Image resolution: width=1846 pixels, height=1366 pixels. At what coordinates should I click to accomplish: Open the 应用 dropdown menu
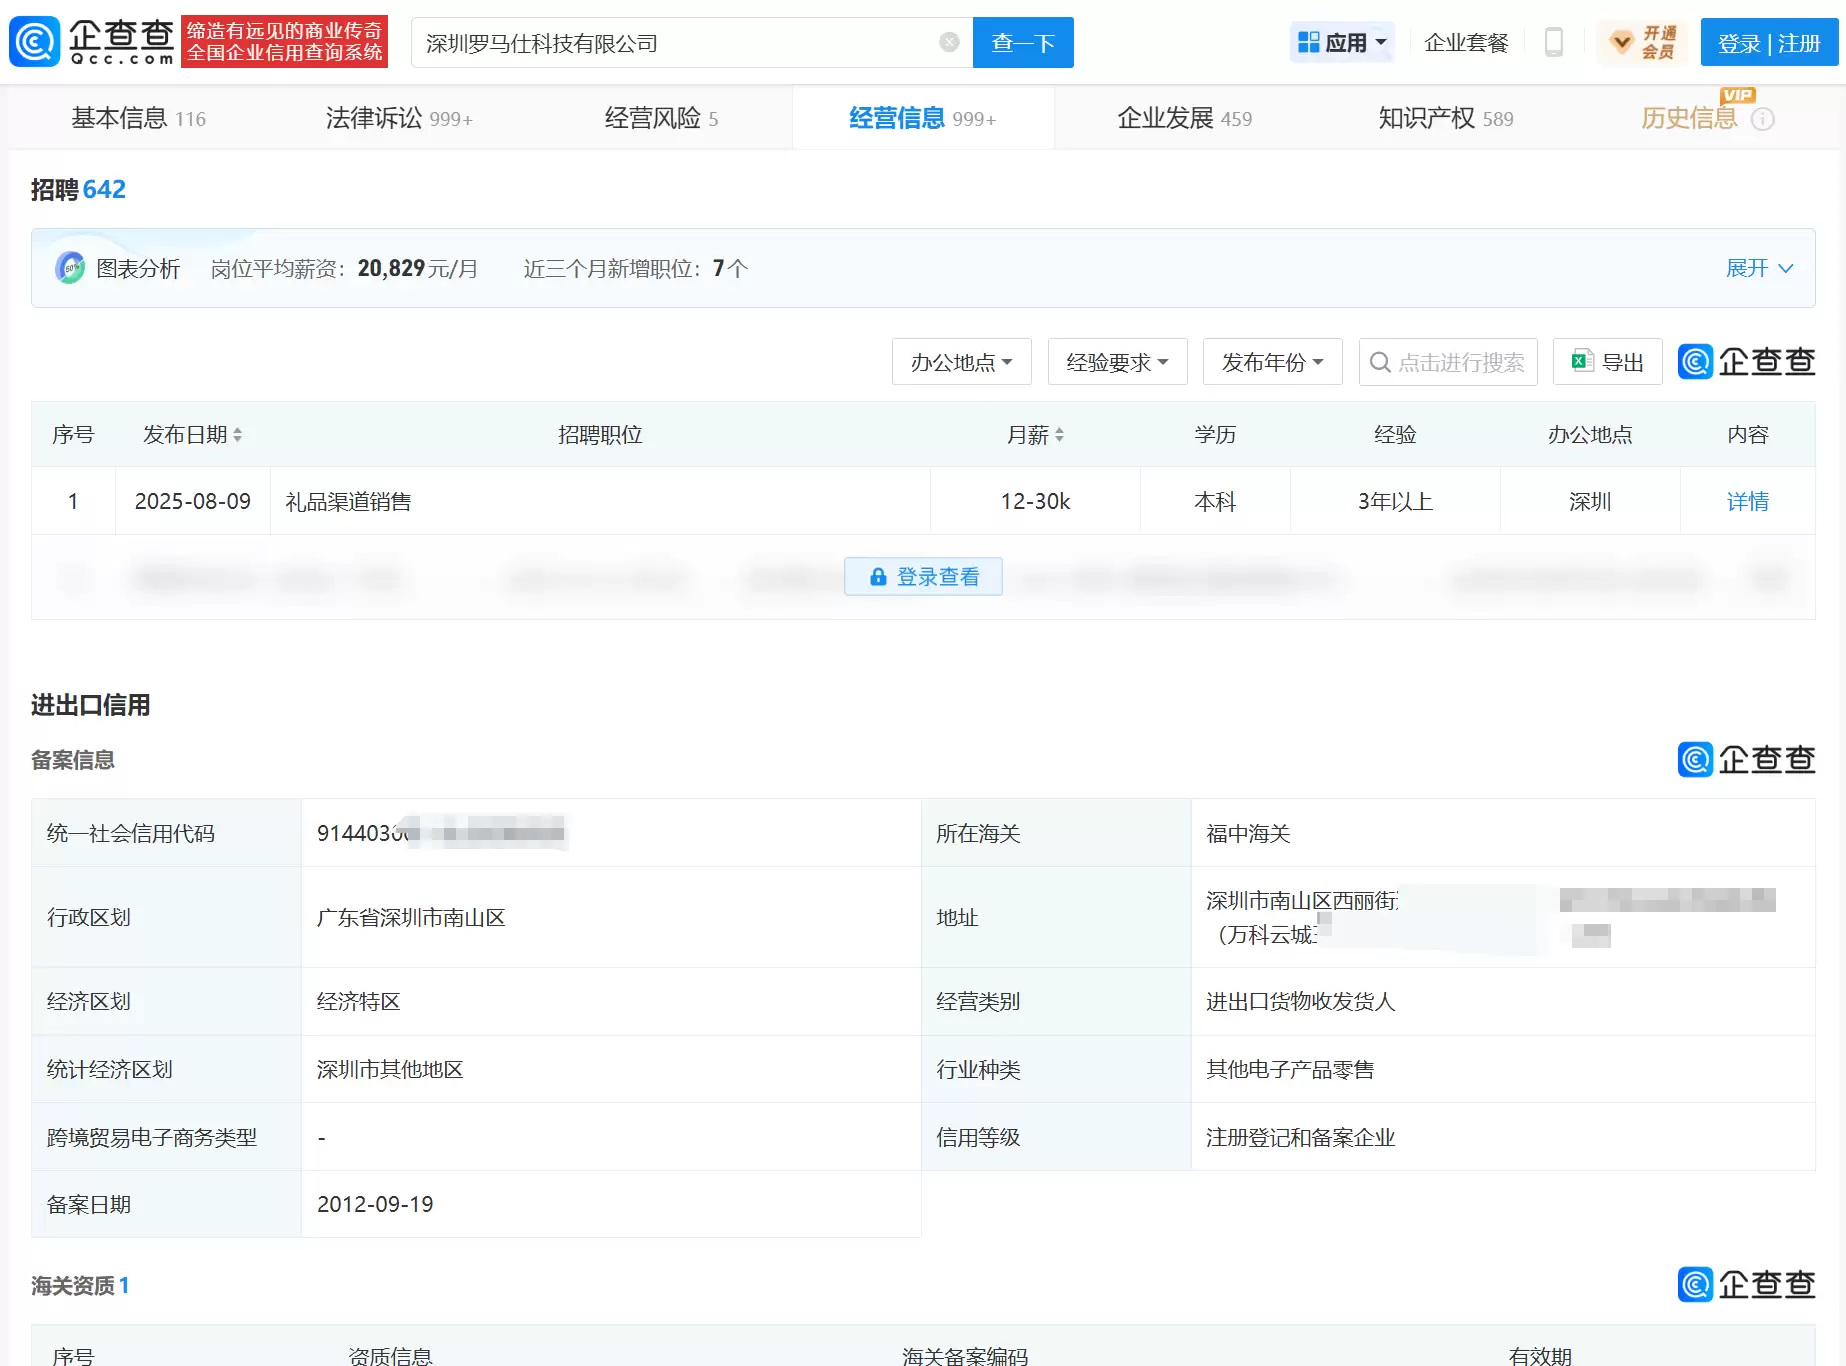(1342, 42)
